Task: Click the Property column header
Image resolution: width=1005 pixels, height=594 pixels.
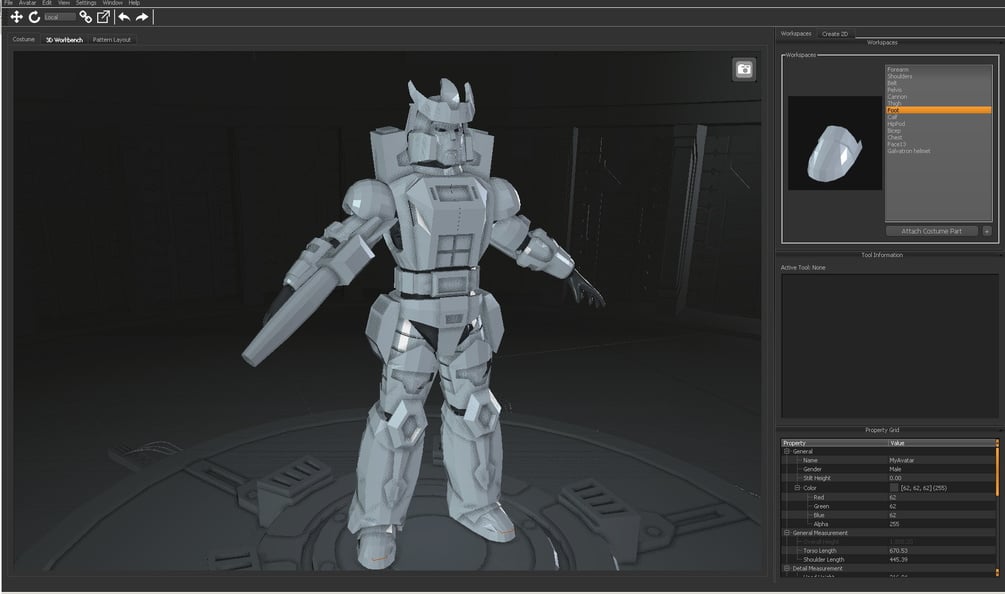Action: (x=835, y=443)
